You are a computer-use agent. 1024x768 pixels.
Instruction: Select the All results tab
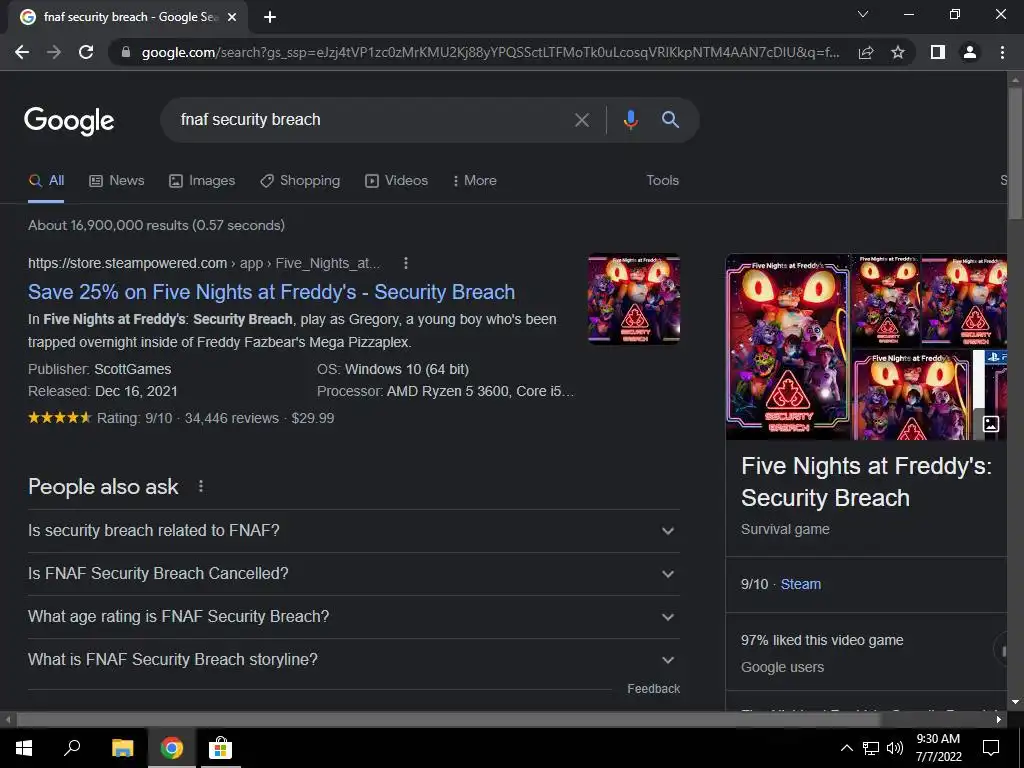pos(46,181)
